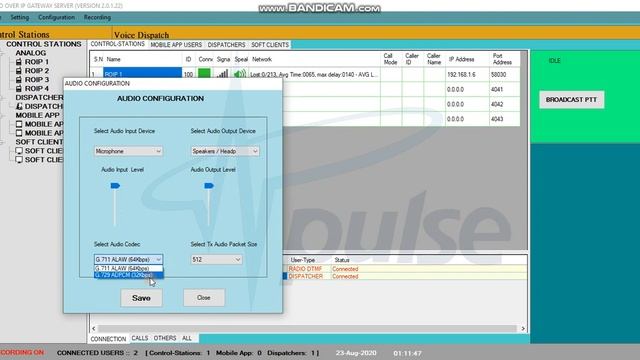Close the Audio Configuration dialog
640x360 pixels.
[x=204, y=298]
